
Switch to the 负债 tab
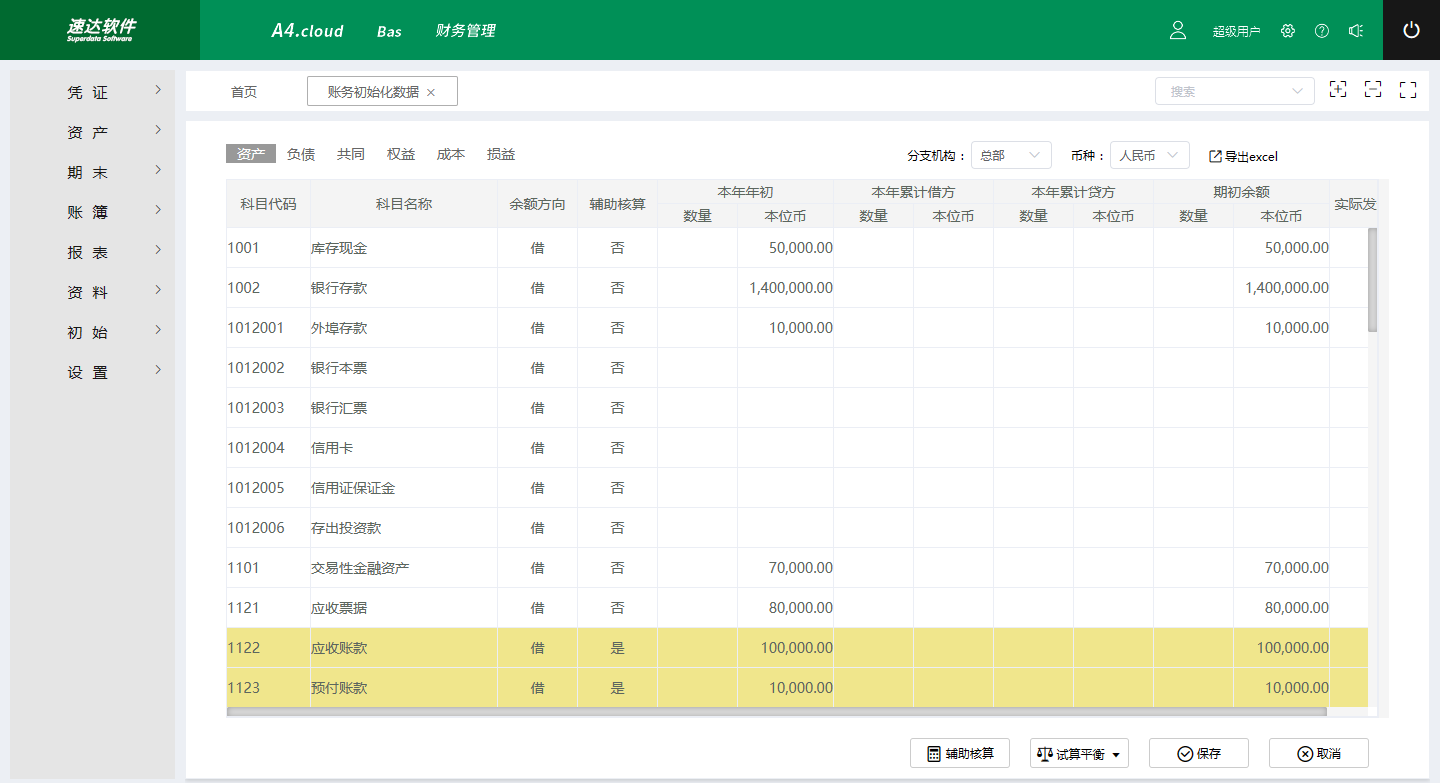(301, 154)
